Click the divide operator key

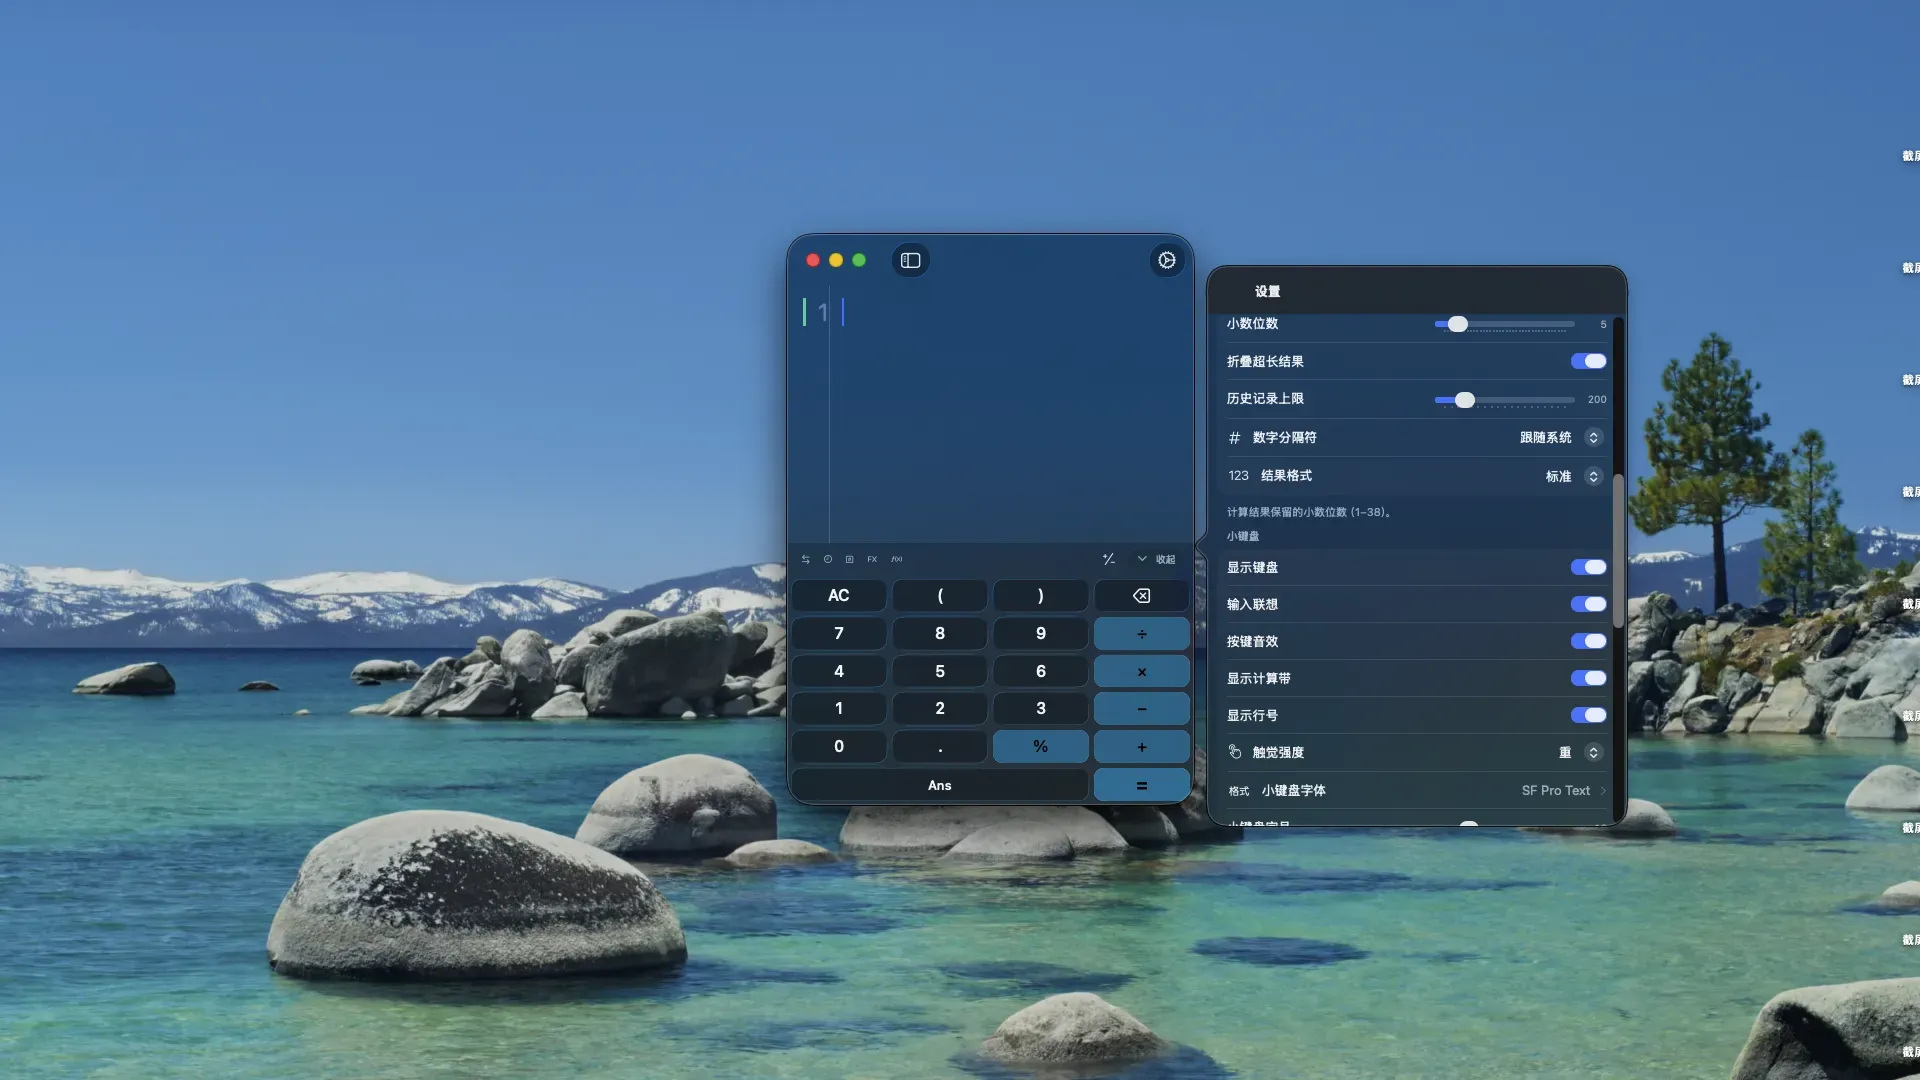tap(1141, 634)
